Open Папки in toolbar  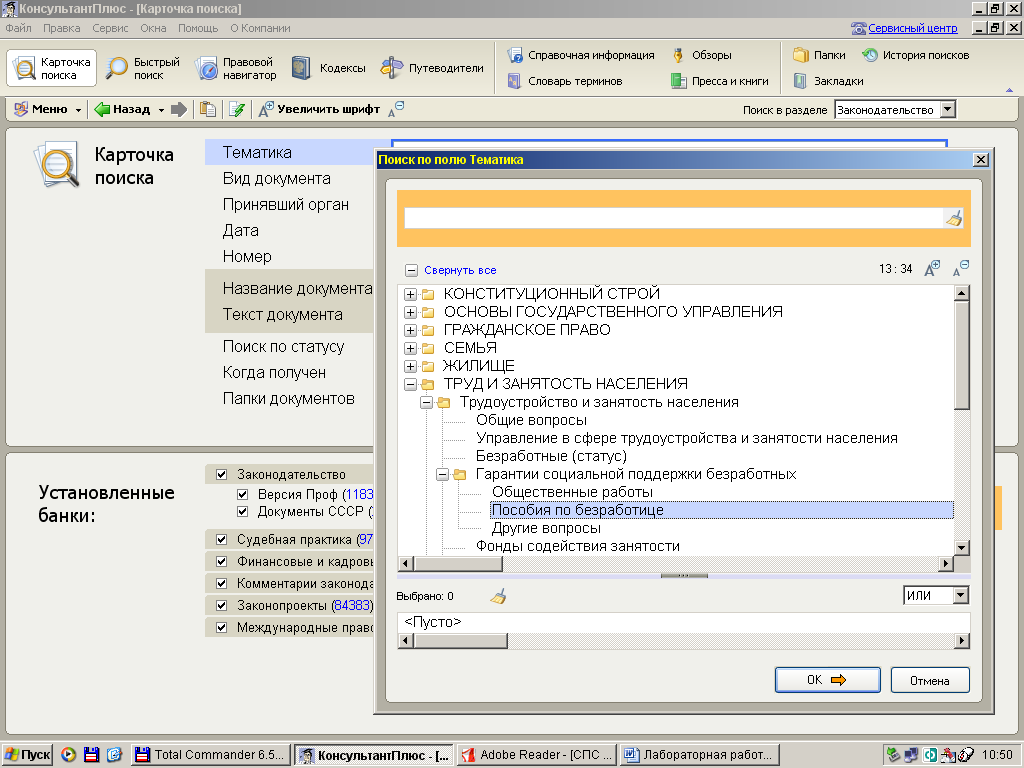tap(819, 55)
